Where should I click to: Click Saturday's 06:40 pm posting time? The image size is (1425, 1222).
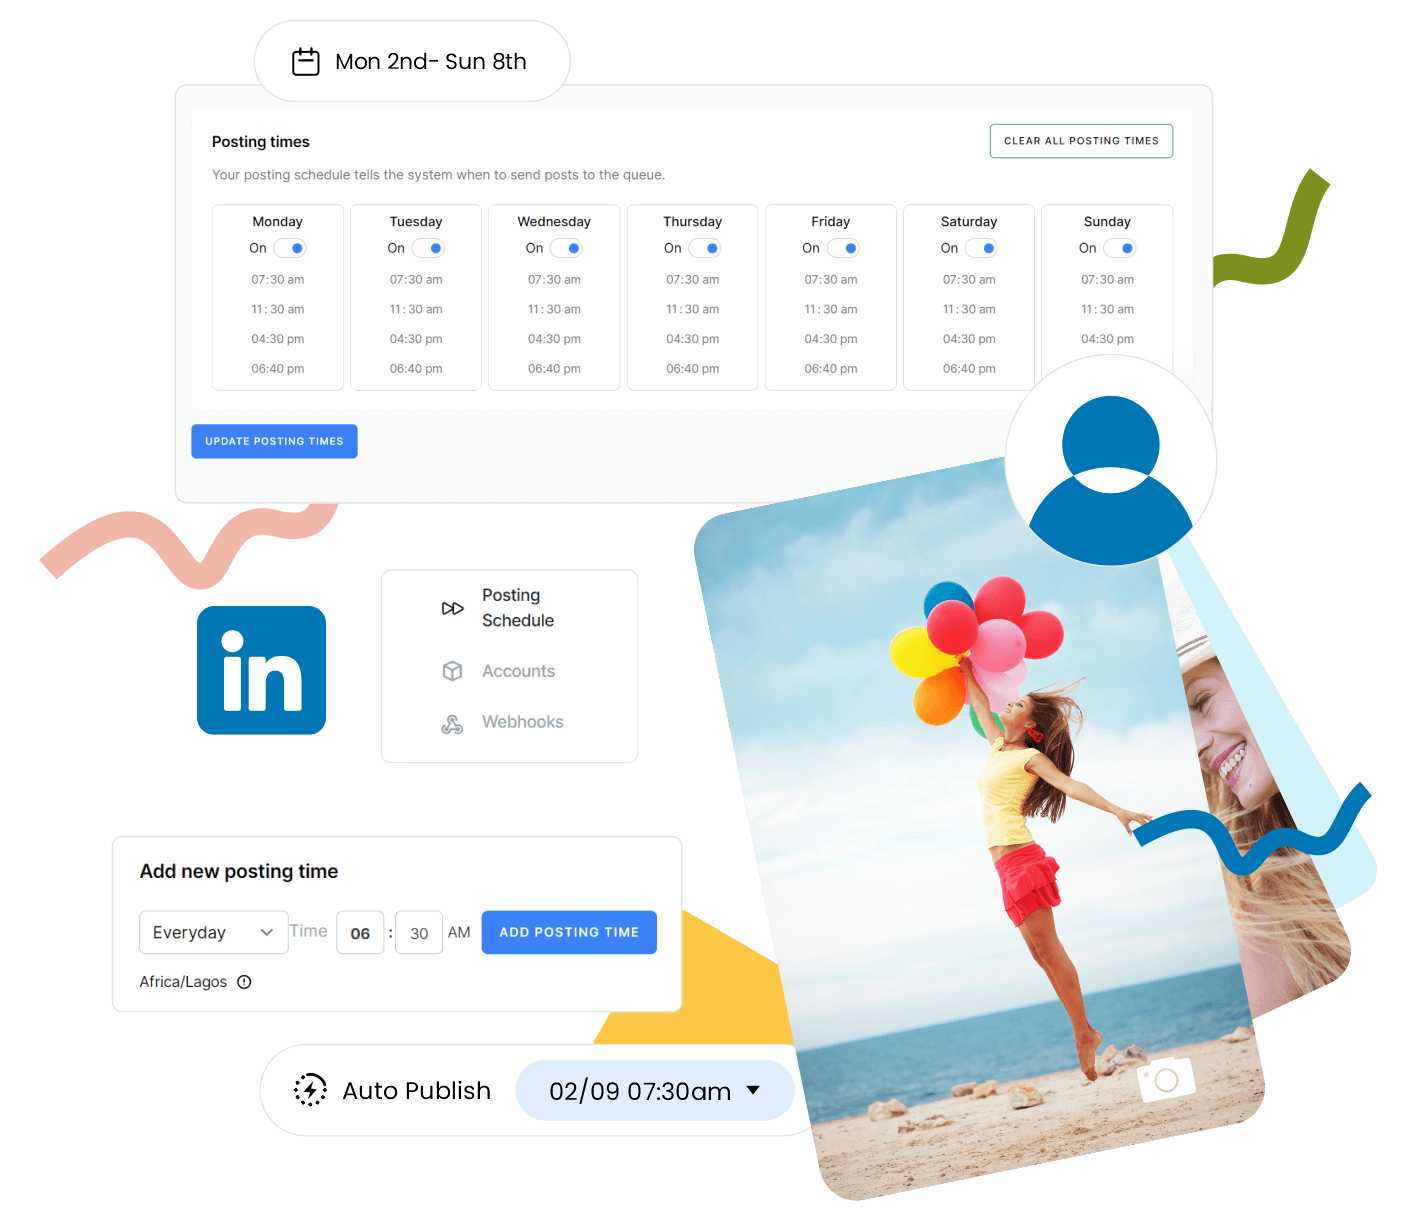click(969, 369)
